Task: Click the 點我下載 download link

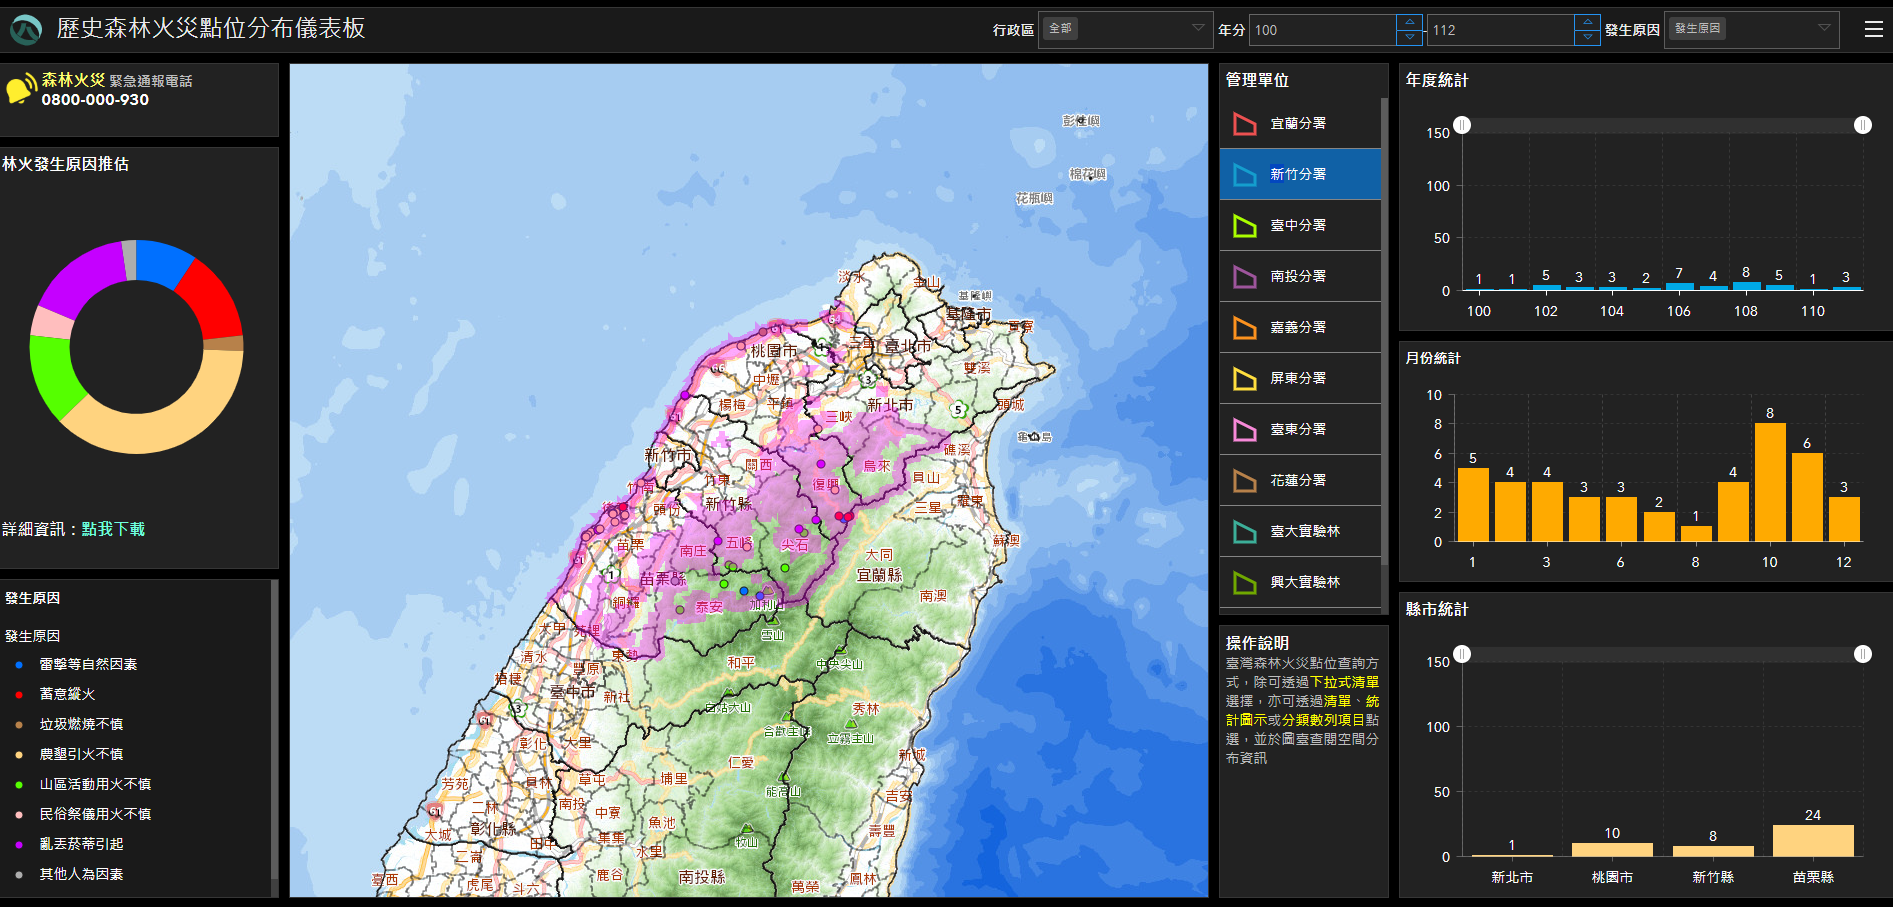Action: [113, 529]
